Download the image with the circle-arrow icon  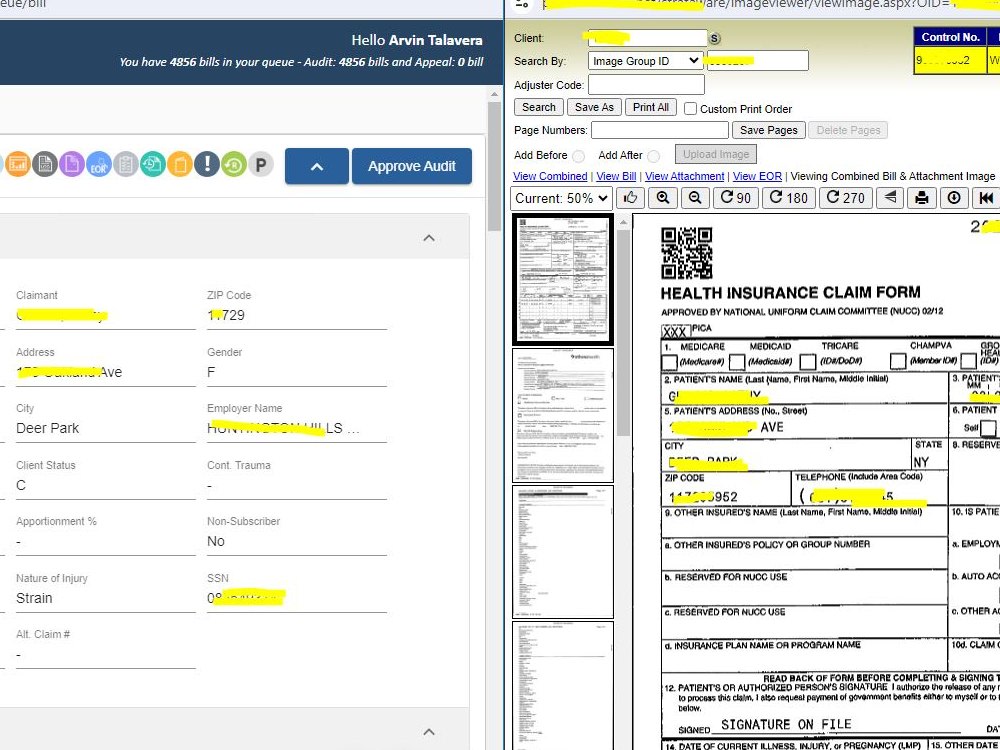coord(954,198)
